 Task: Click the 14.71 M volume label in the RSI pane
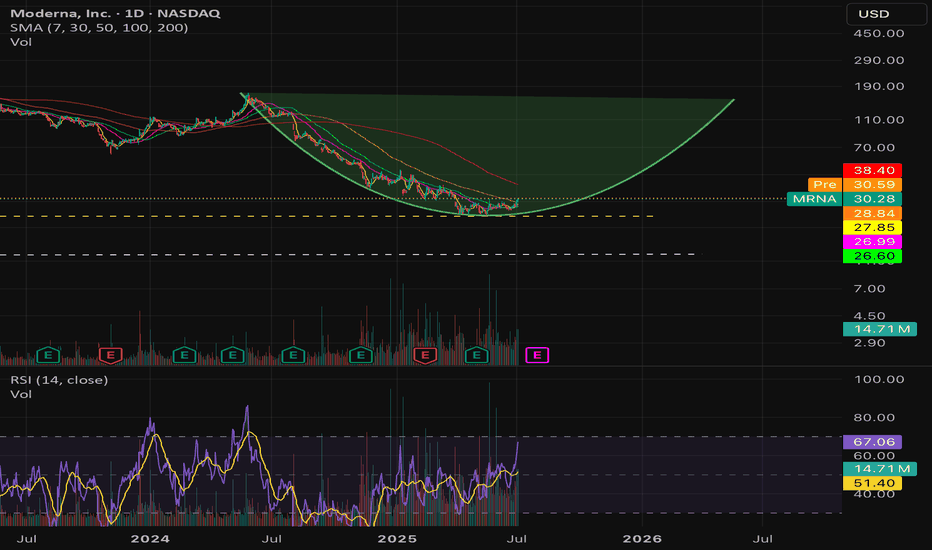(880, 469)
